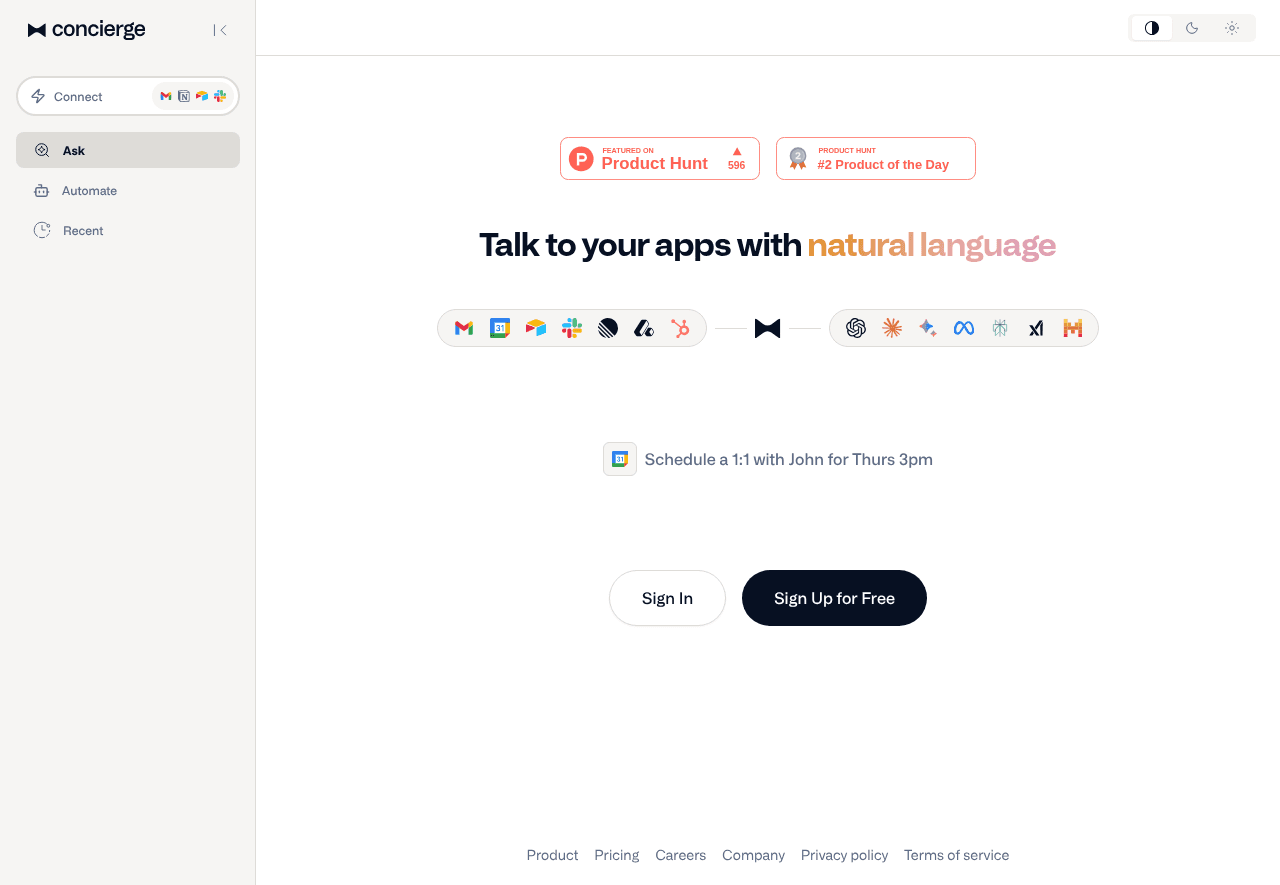This screenshot has height=885, width=1280.
Task: Click the Sign In button
Action: click(x=667, y=598)
